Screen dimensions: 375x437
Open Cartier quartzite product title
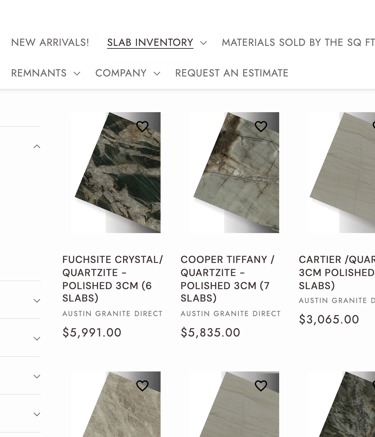pyautogui.click(x=337, y=272)
